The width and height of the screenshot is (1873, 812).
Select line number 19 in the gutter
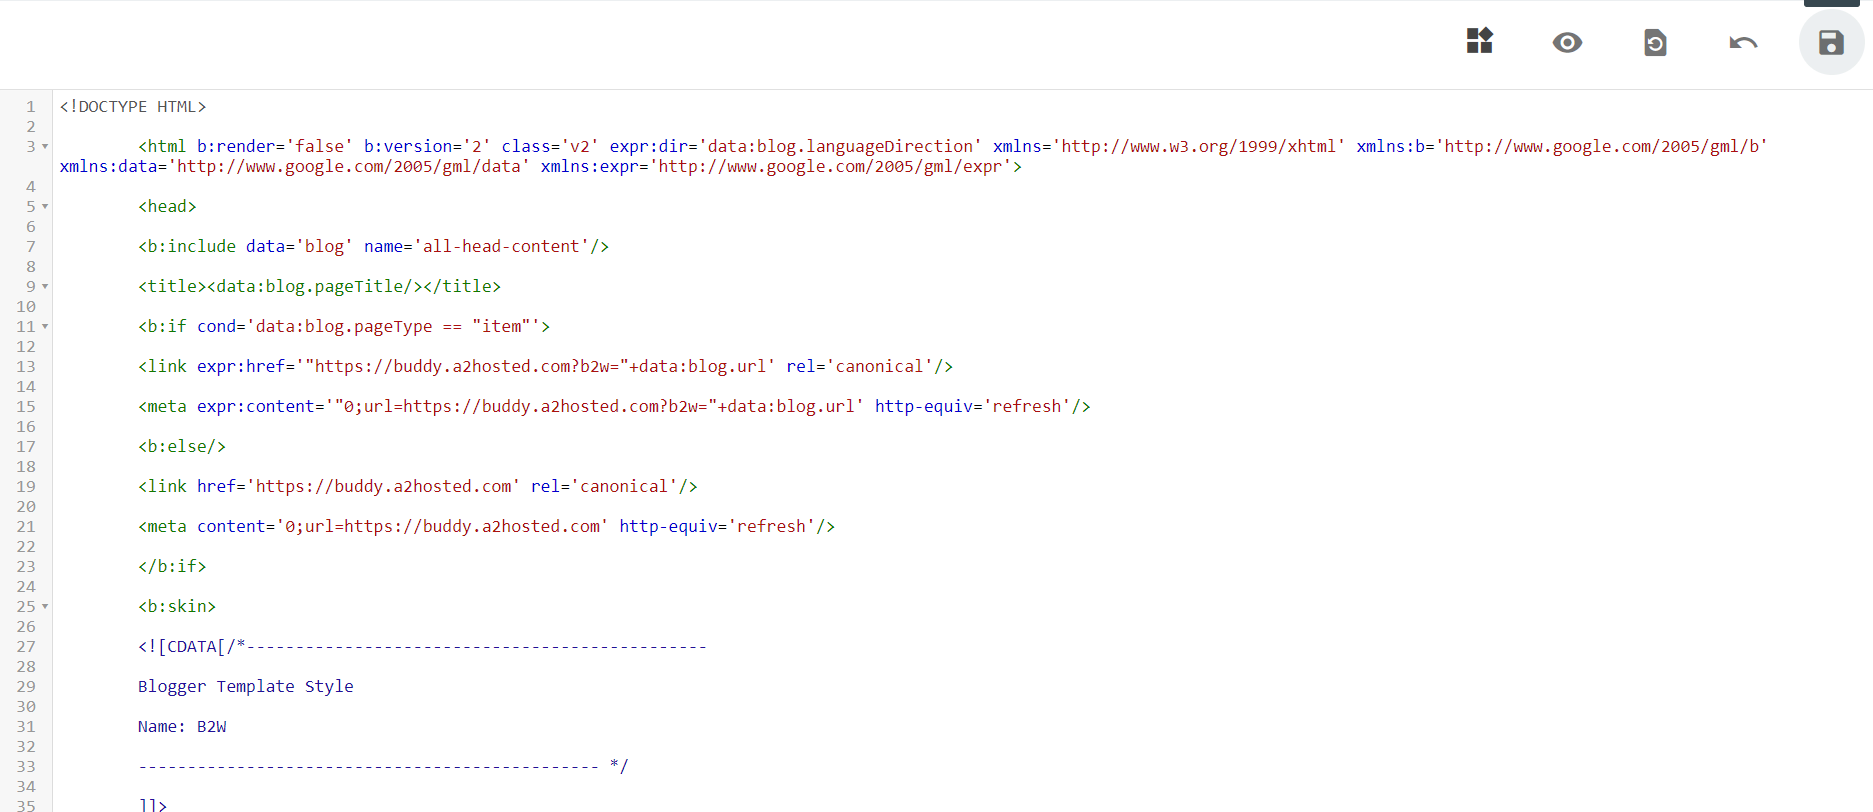[x=26, y=487]
